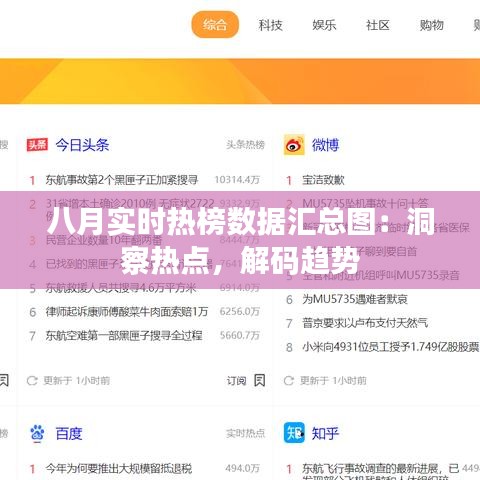
Task: Click 更新于 1小时前 under 微博
Action: point(333,380)
